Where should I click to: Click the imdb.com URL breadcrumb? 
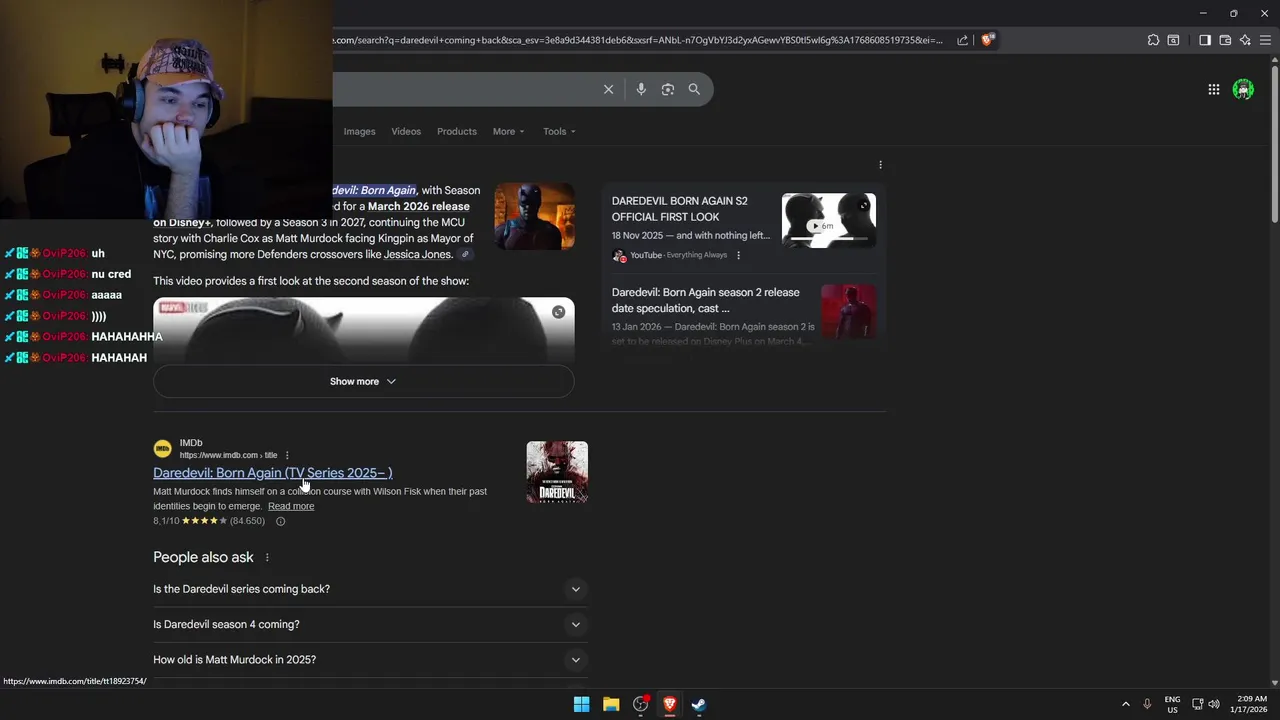tap(228, 455)
